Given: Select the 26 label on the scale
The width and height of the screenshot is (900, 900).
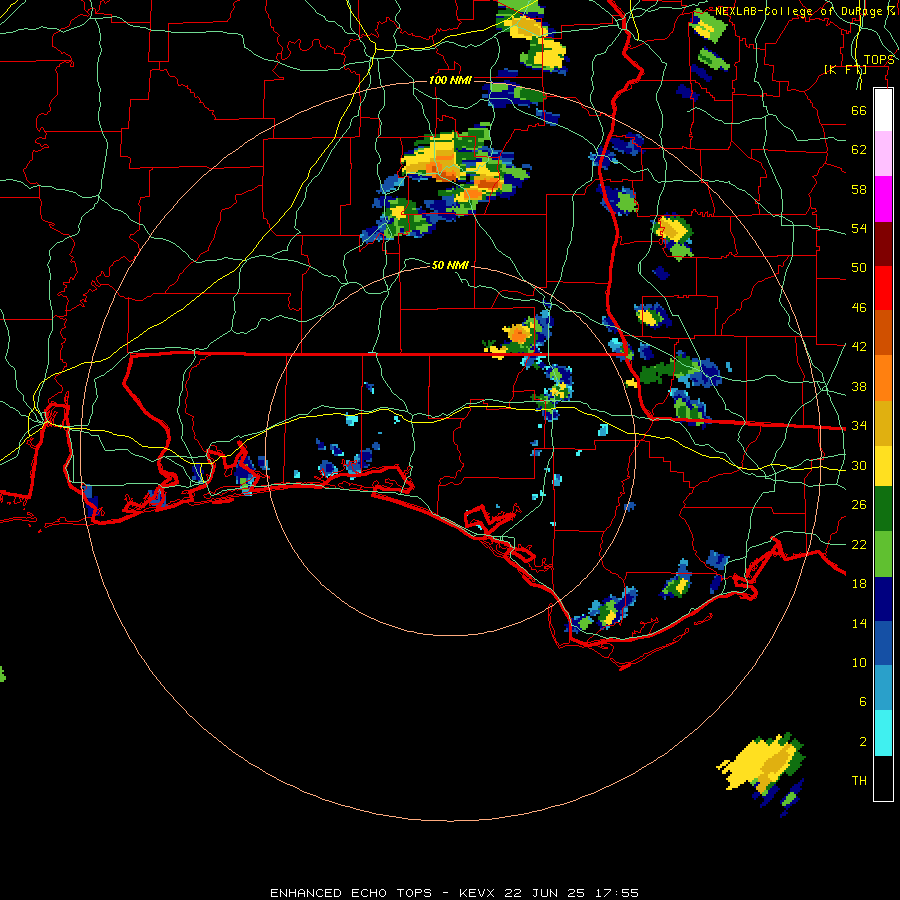Looking at the screenshot, I should (x=859, y=505).
